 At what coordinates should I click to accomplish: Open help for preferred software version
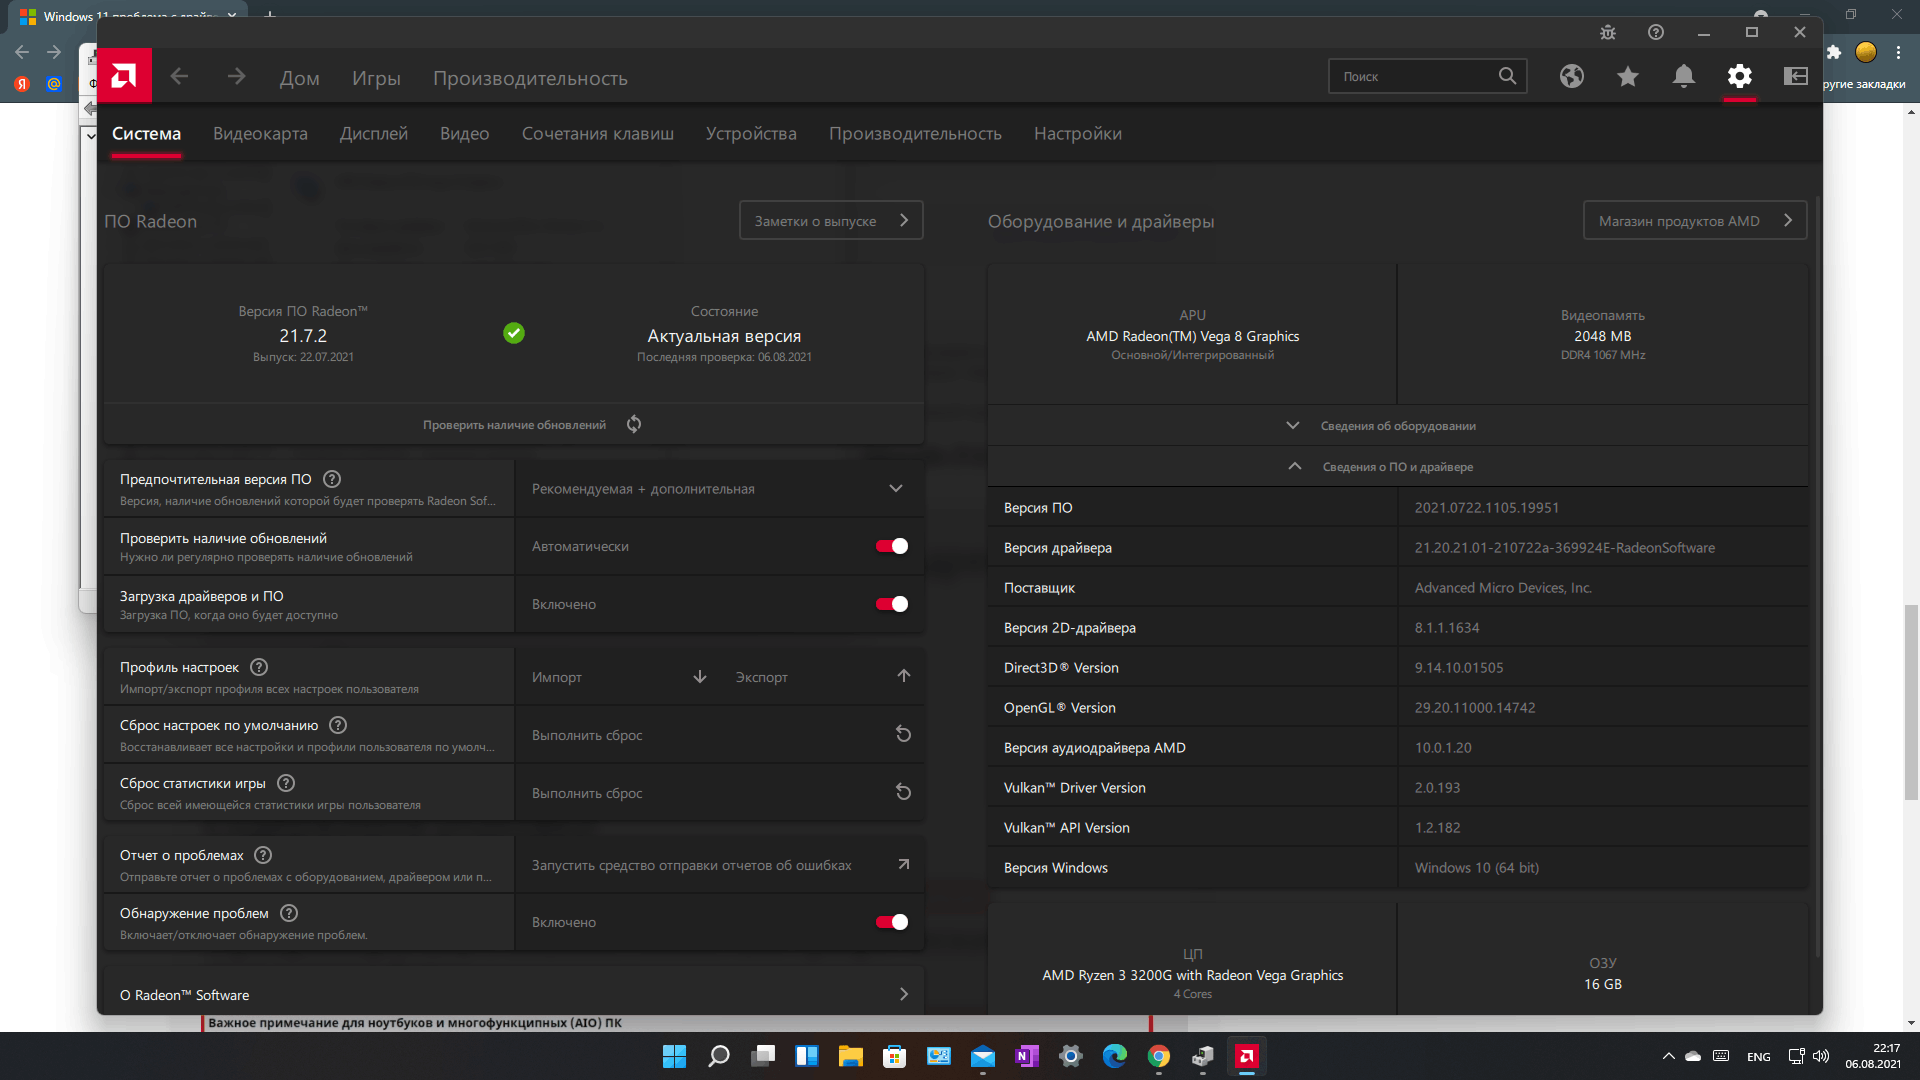click(332, 479)
